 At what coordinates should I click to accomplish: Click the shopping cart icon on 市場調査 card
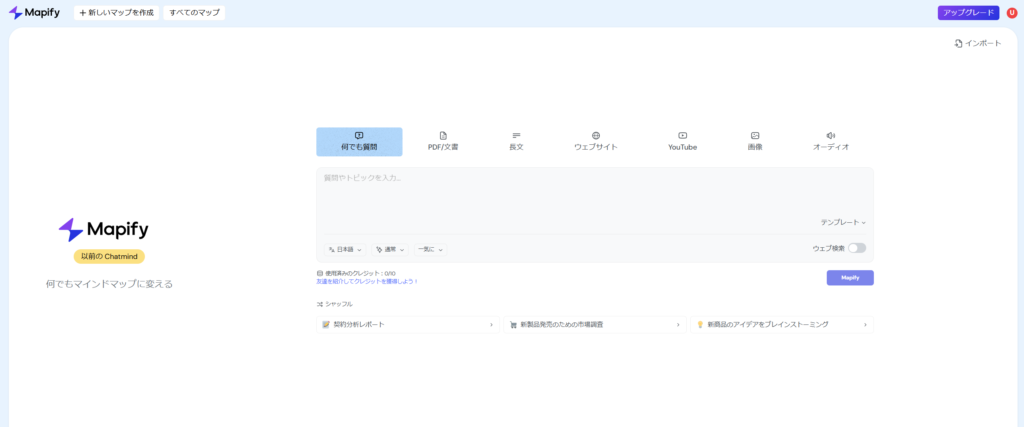point(513,324)
